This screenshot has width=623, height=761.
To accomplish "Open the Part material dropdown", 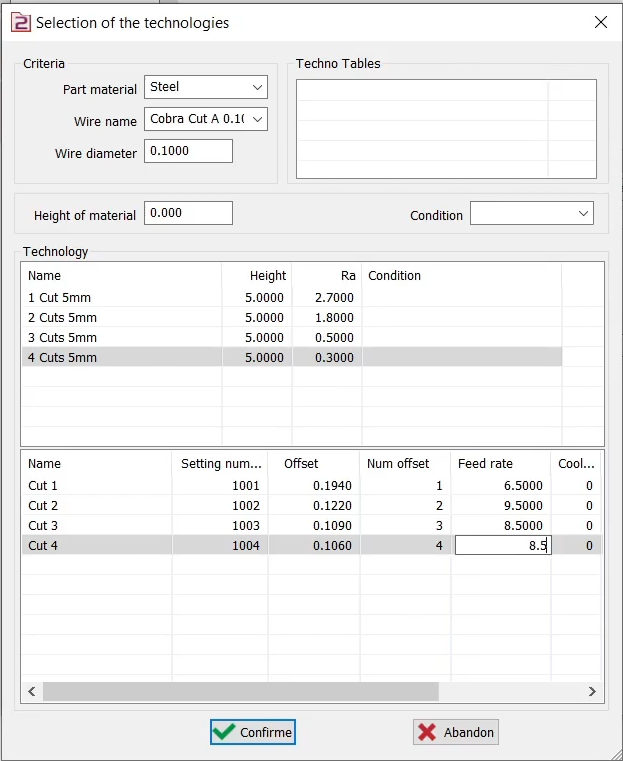I will tap(206, 88).
